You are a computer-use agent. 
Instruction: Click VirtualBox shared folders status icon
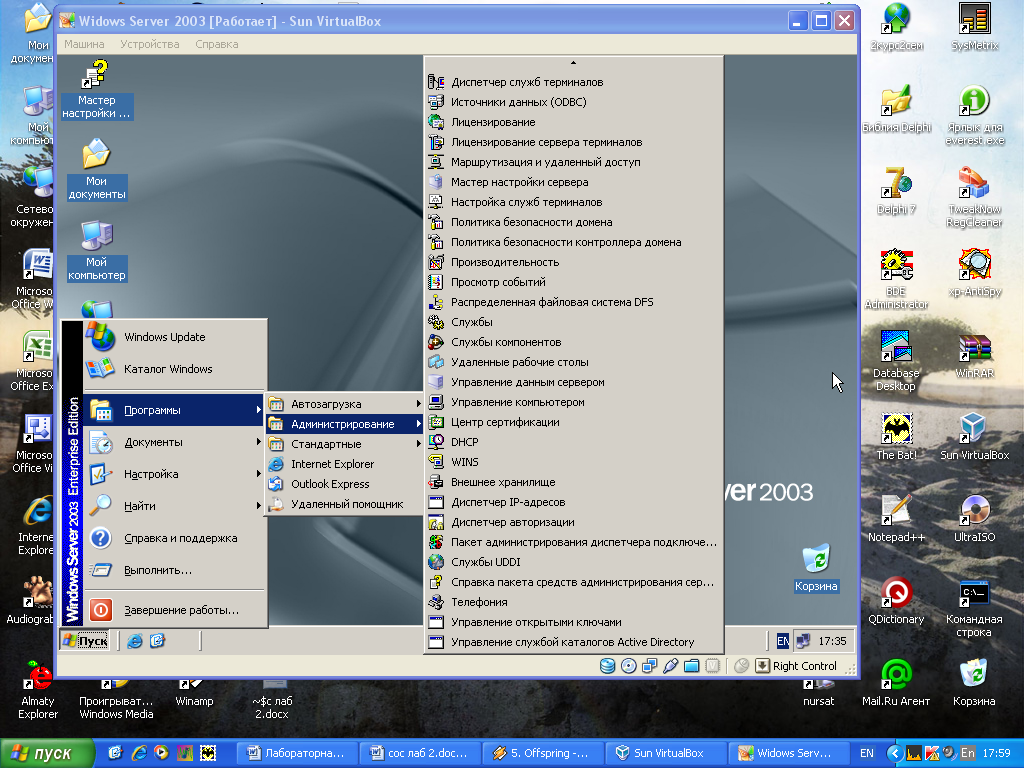pos(691,666)
